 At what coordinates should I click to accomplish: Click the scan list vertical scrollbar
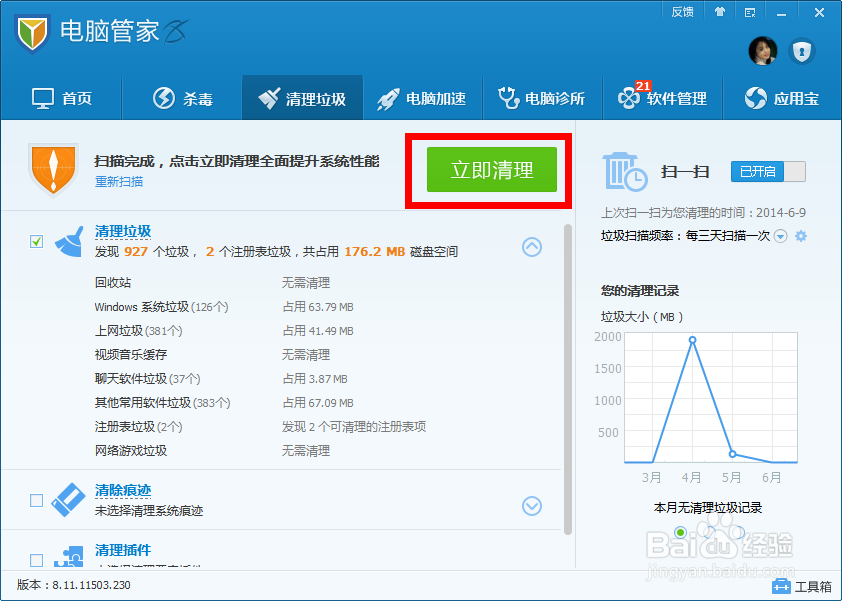[568, 379]
